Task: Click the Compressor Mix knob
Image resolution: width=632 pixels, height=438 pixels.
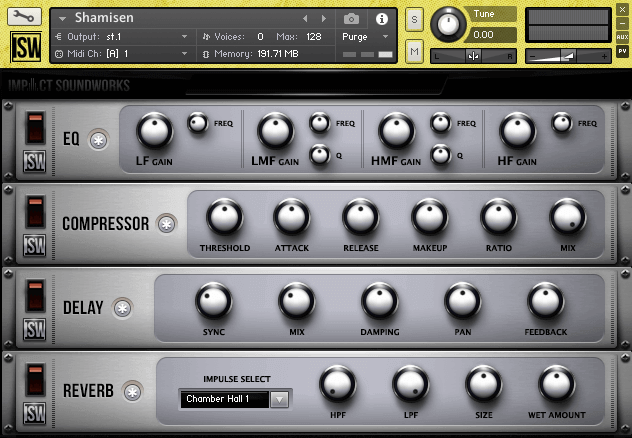Action: [568, 217]
